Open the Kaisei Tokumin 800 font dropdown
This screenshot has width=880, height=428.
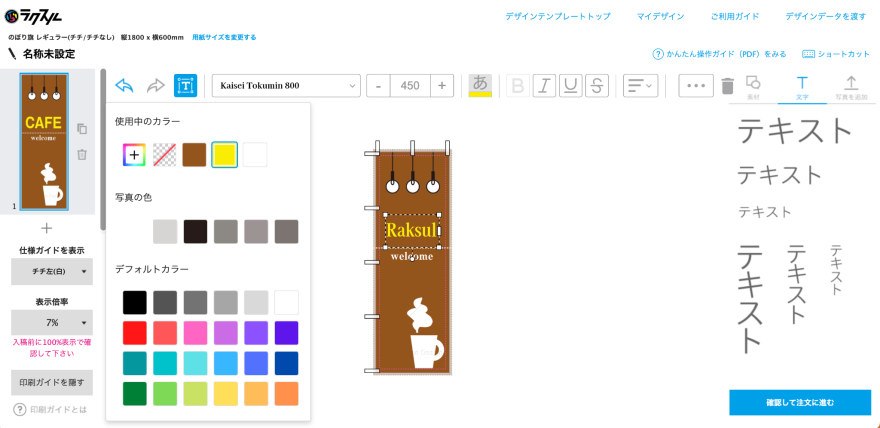click(286, 86)
